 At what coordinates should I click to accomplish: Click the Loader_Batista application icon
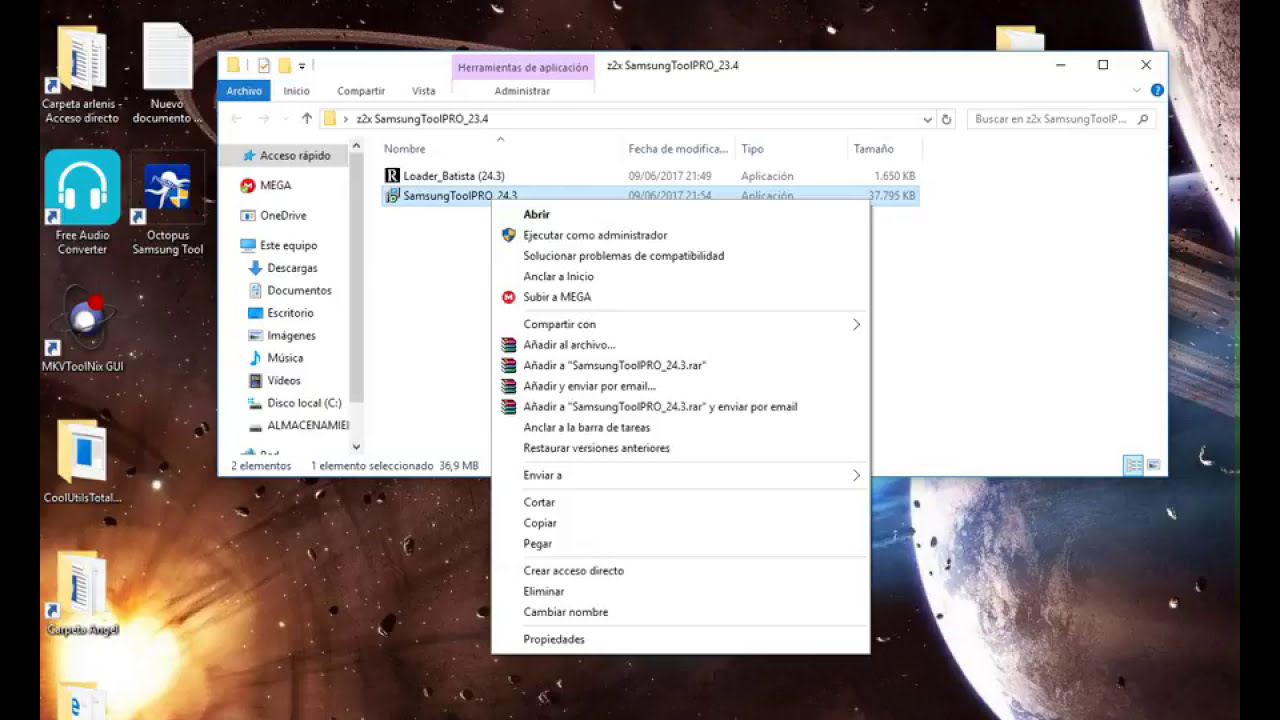[392, 176]
